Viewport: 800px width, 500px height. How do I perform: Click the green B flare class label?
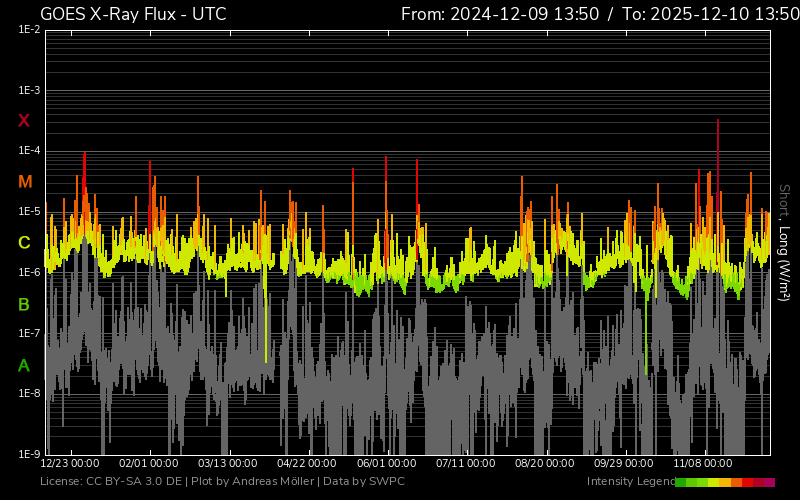(x=24, y=304)
